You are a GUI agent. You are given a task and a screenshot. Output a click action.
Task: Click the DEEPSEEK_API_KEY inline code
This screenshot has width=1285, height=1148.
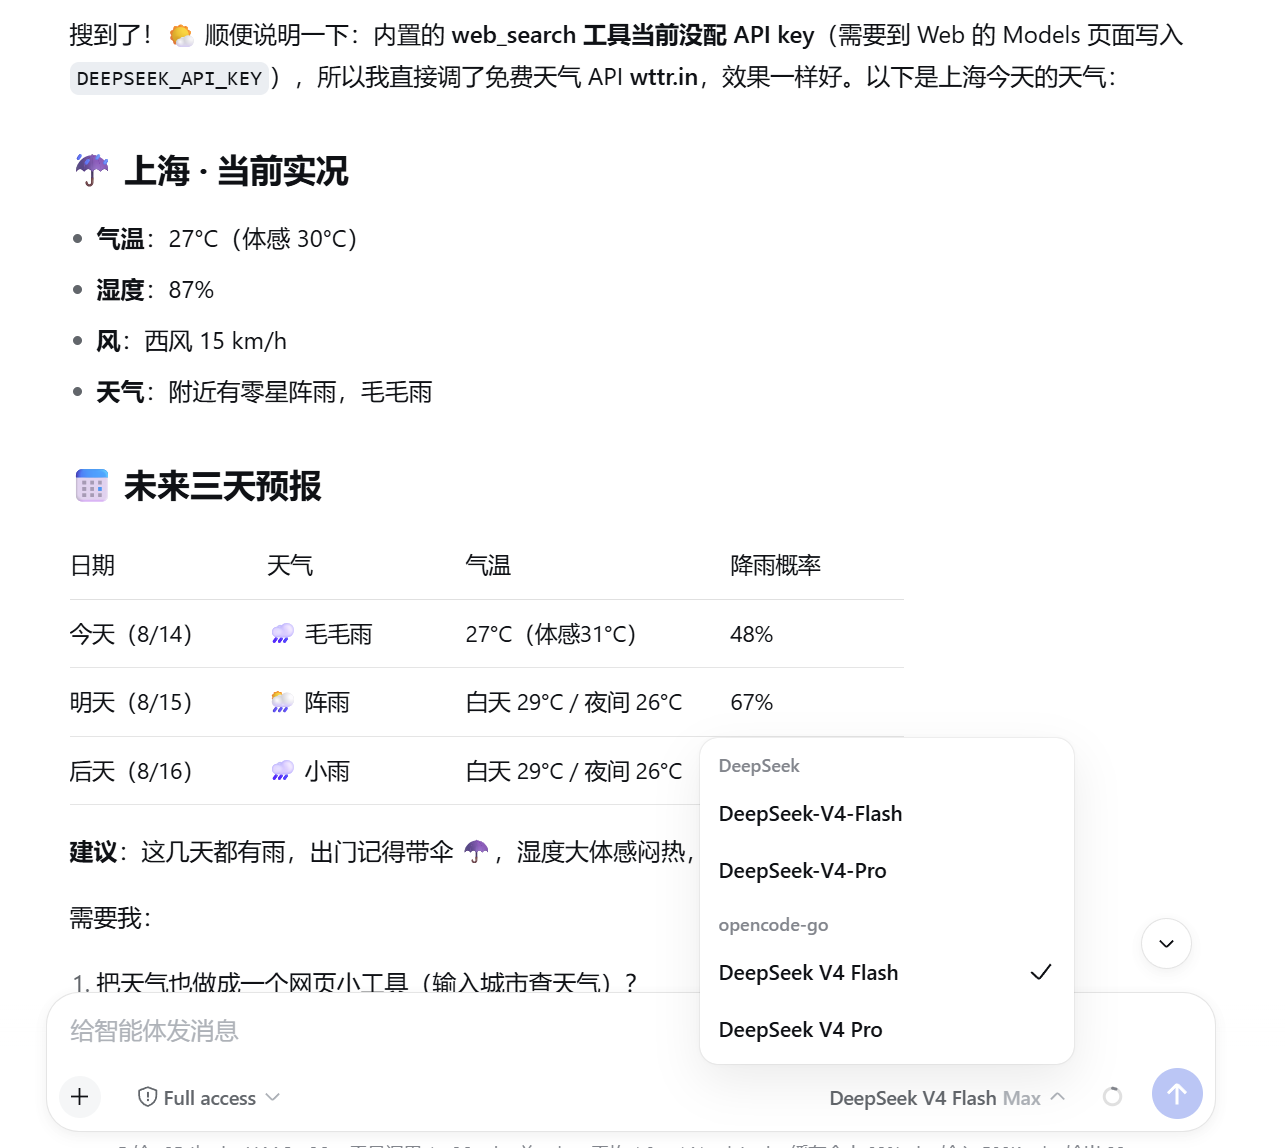tap(169, 78)
